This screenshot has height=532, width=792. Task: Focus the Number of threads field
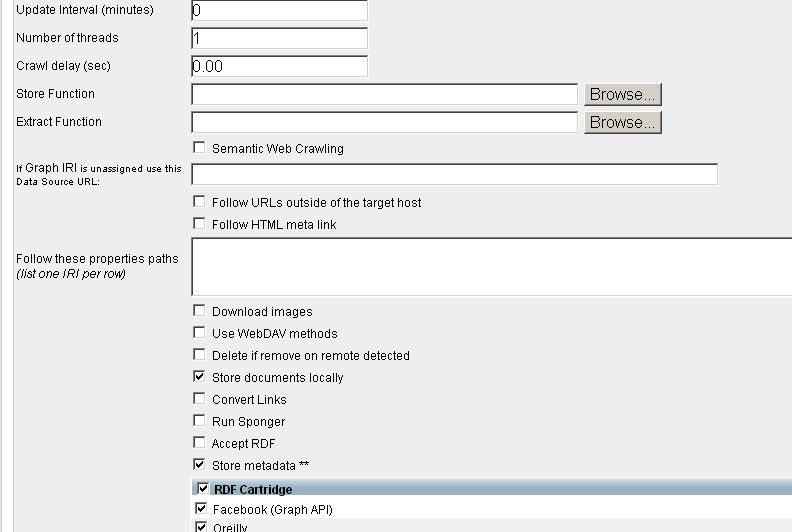[279, 38]
